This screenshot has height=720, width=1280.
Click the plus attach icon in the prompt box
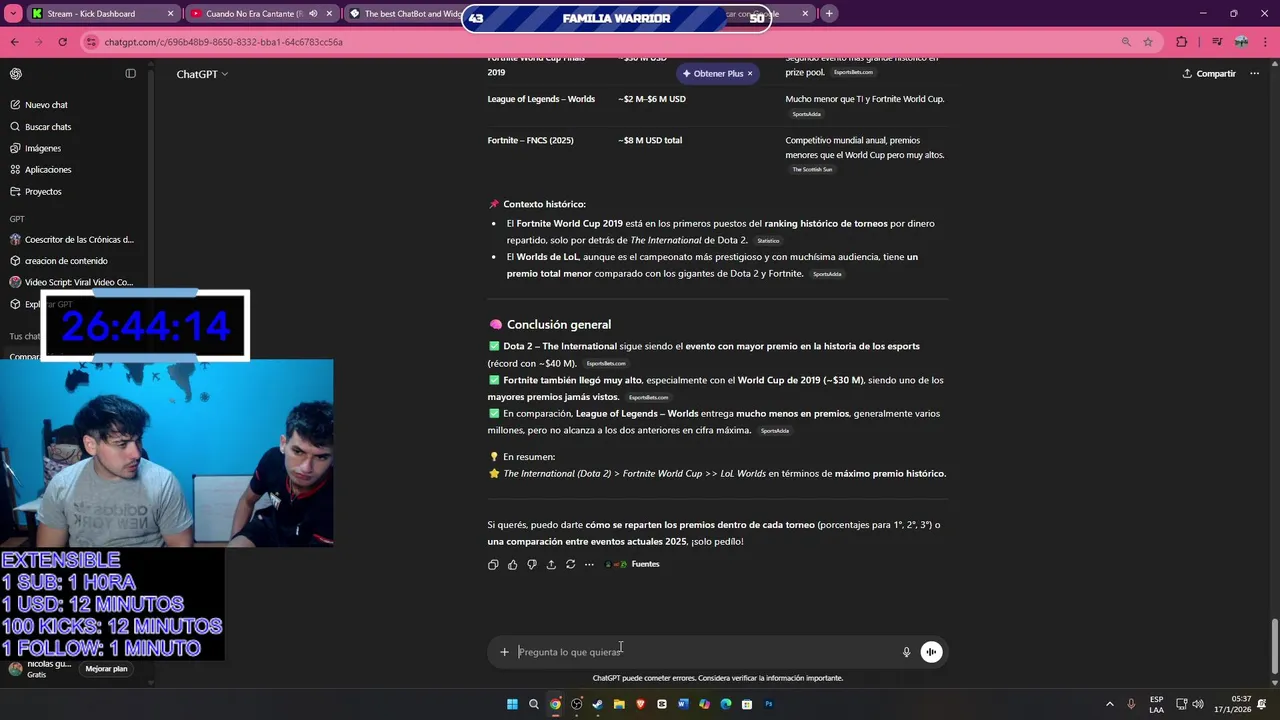pyautogui.click(x=504, y=652)
